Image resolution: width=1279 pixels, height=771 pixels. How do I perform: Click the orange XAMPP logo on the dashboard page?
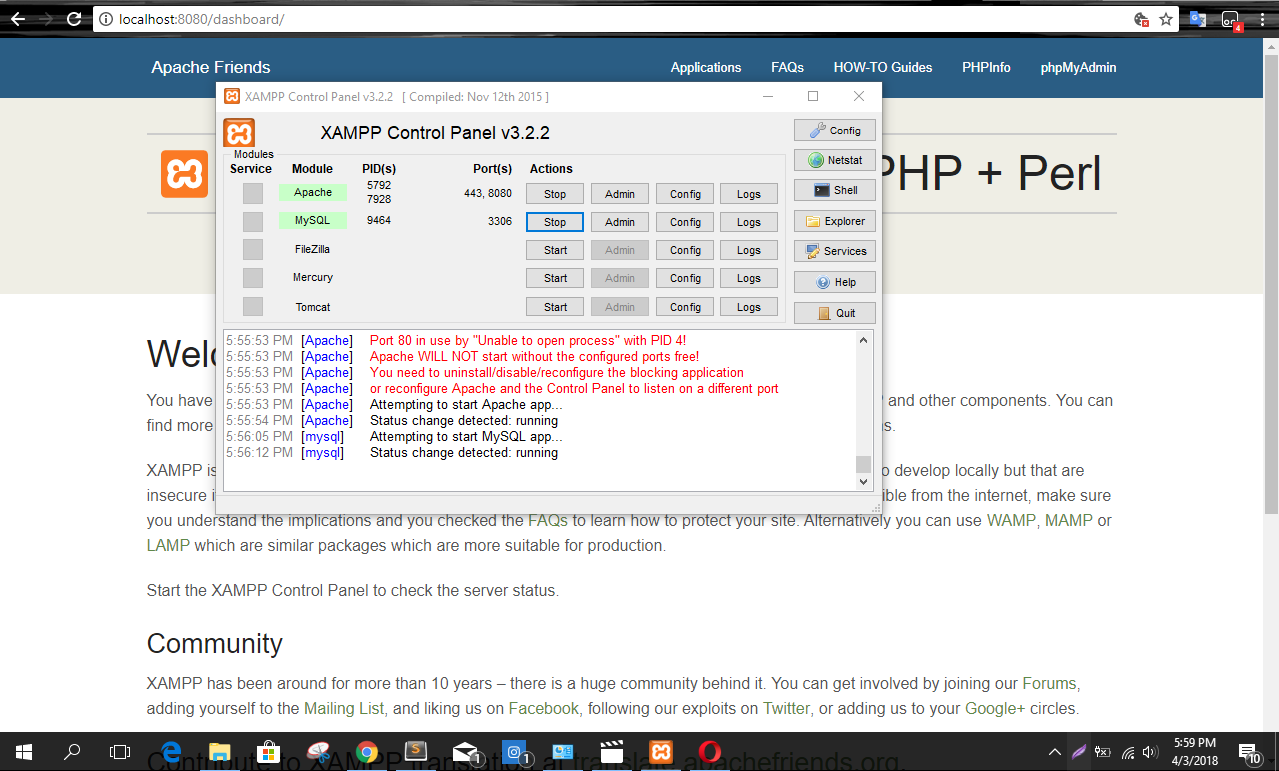184,174
